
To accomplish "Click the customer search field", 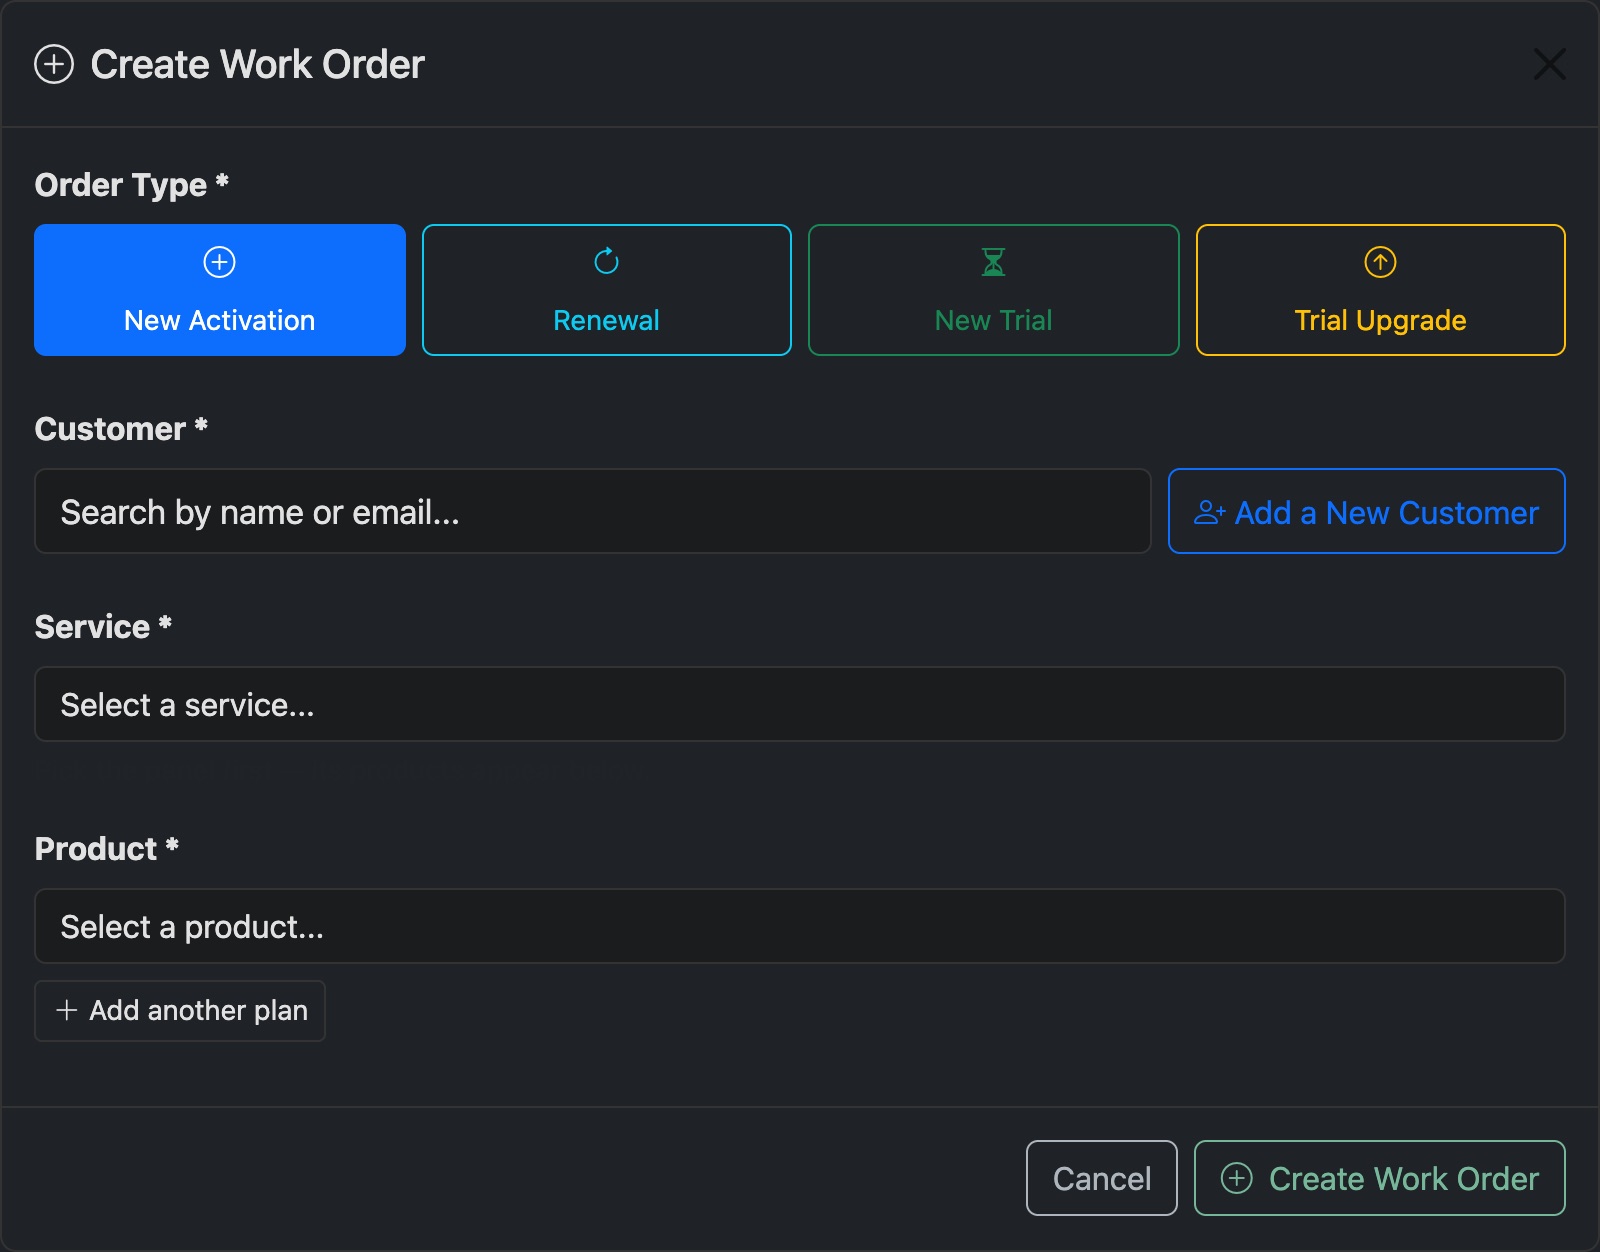I will [593, 511].
